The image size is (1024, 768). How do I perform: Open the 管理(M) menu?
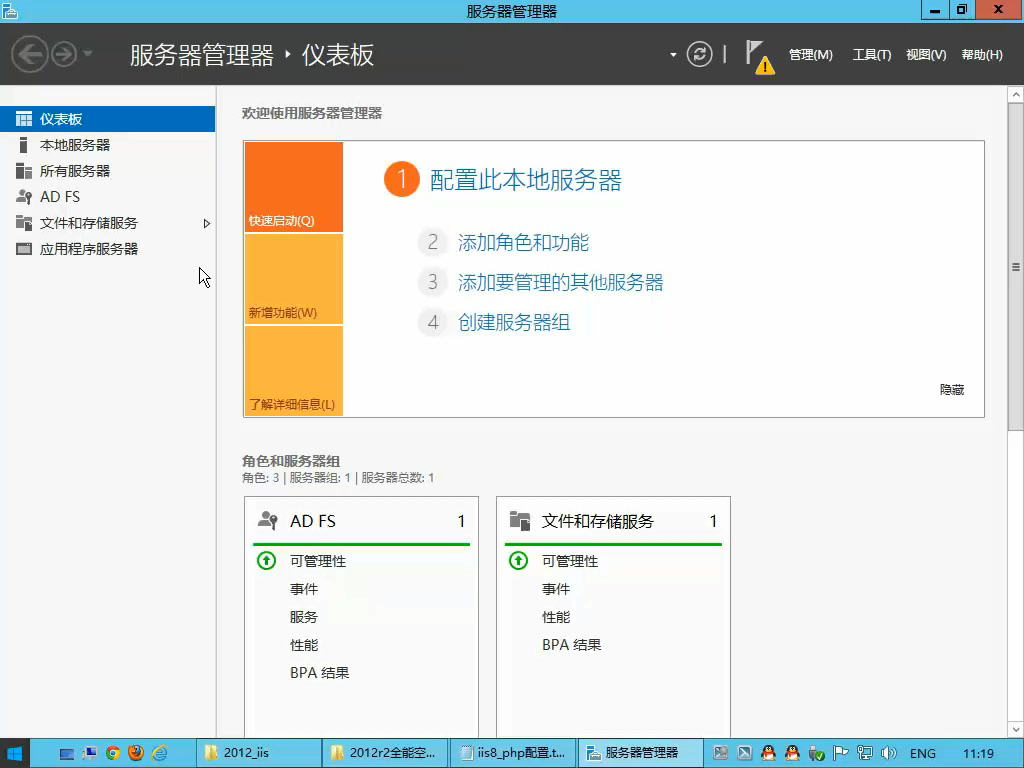point(810,55)
